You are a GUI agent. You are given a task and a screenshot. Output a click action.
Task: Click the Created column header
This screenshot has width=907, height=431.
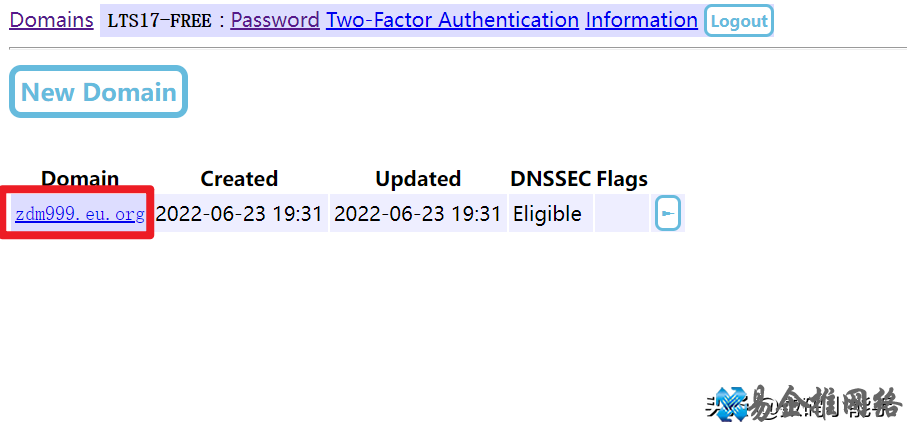pyautogui.click(x=239, y=179)
